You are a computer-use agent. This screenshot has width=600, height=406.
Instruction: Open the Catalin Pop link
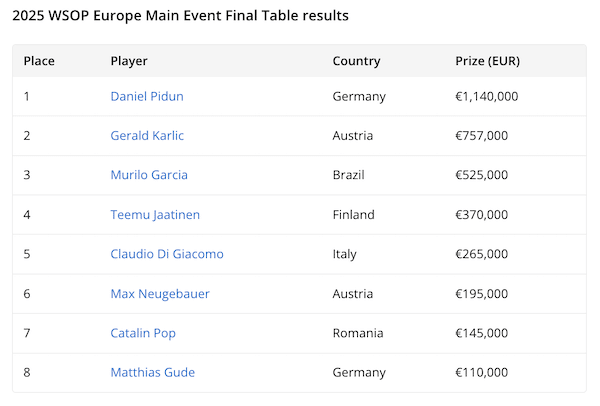click(x=142, y=333)
